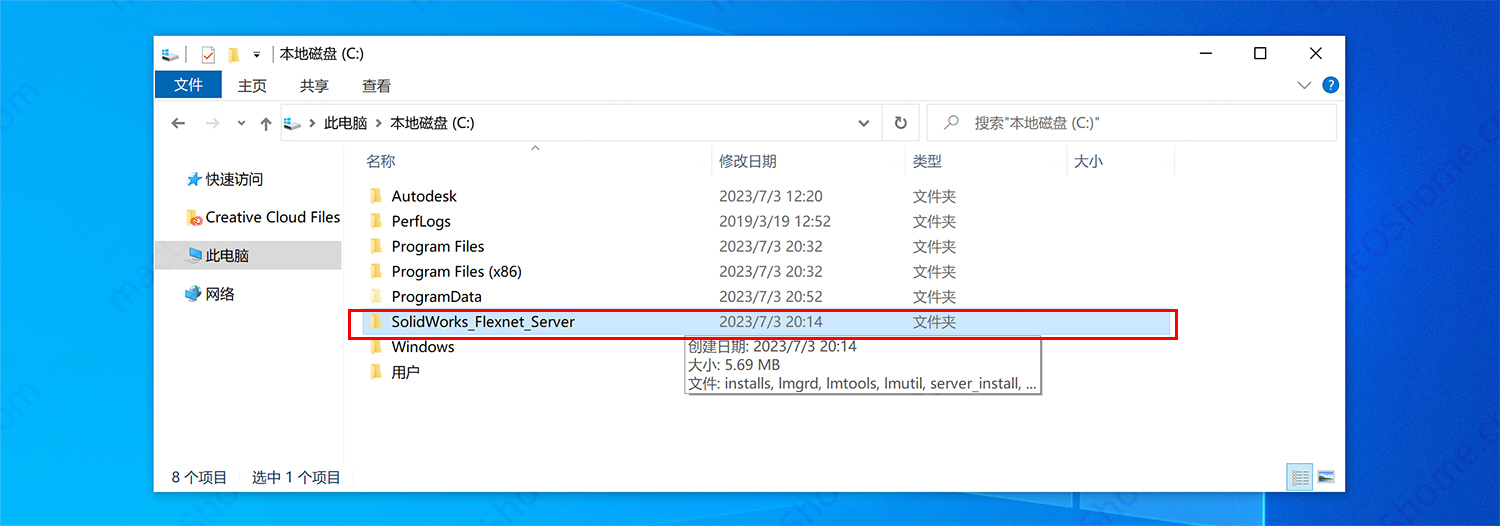Click the folder icon of 用户
Image resolution: width=1500 pixels, height=526 pixels.
[376, 372]
